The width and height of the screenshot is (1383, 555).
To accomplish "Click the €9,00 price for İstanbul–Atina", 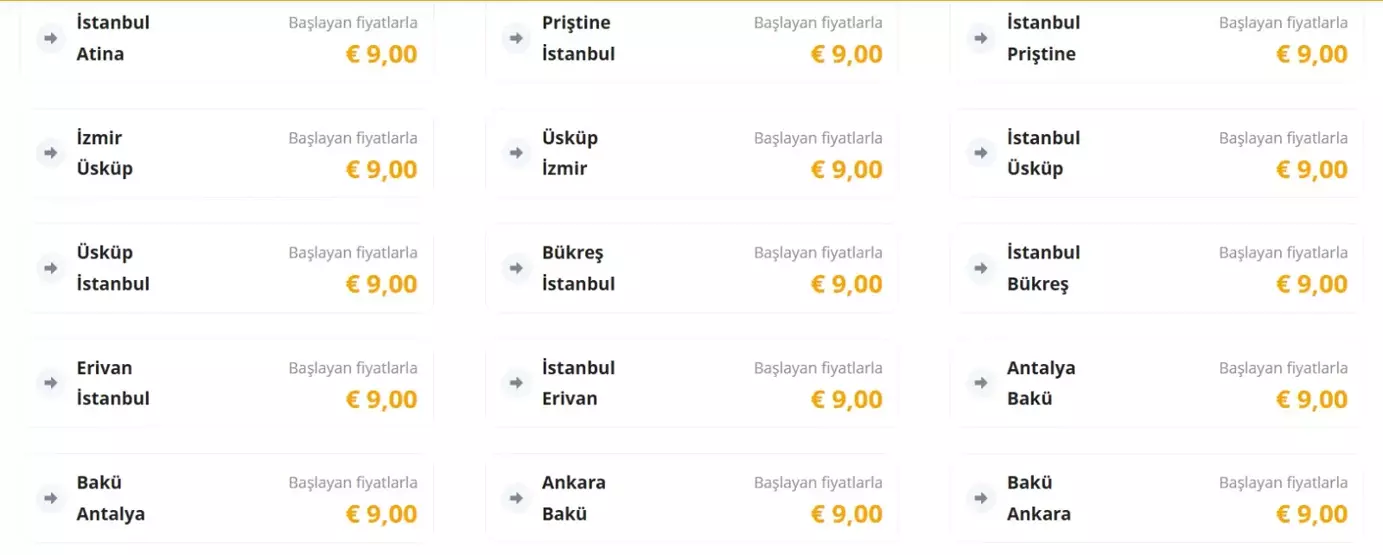I will click(381, 54).
